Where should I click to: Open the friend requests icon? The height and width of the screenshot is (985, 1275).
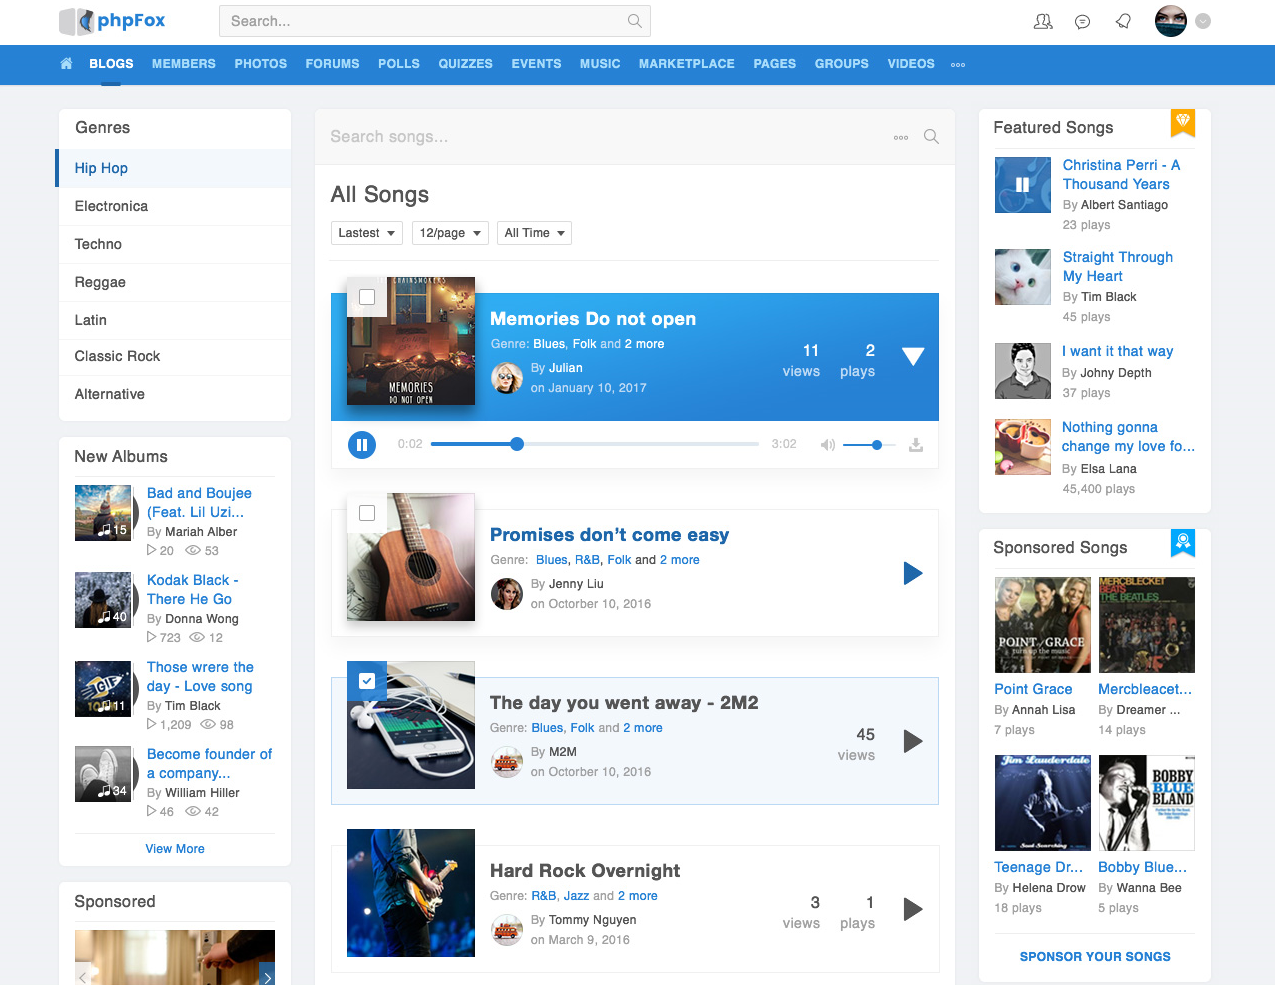tap(1043, 20)
